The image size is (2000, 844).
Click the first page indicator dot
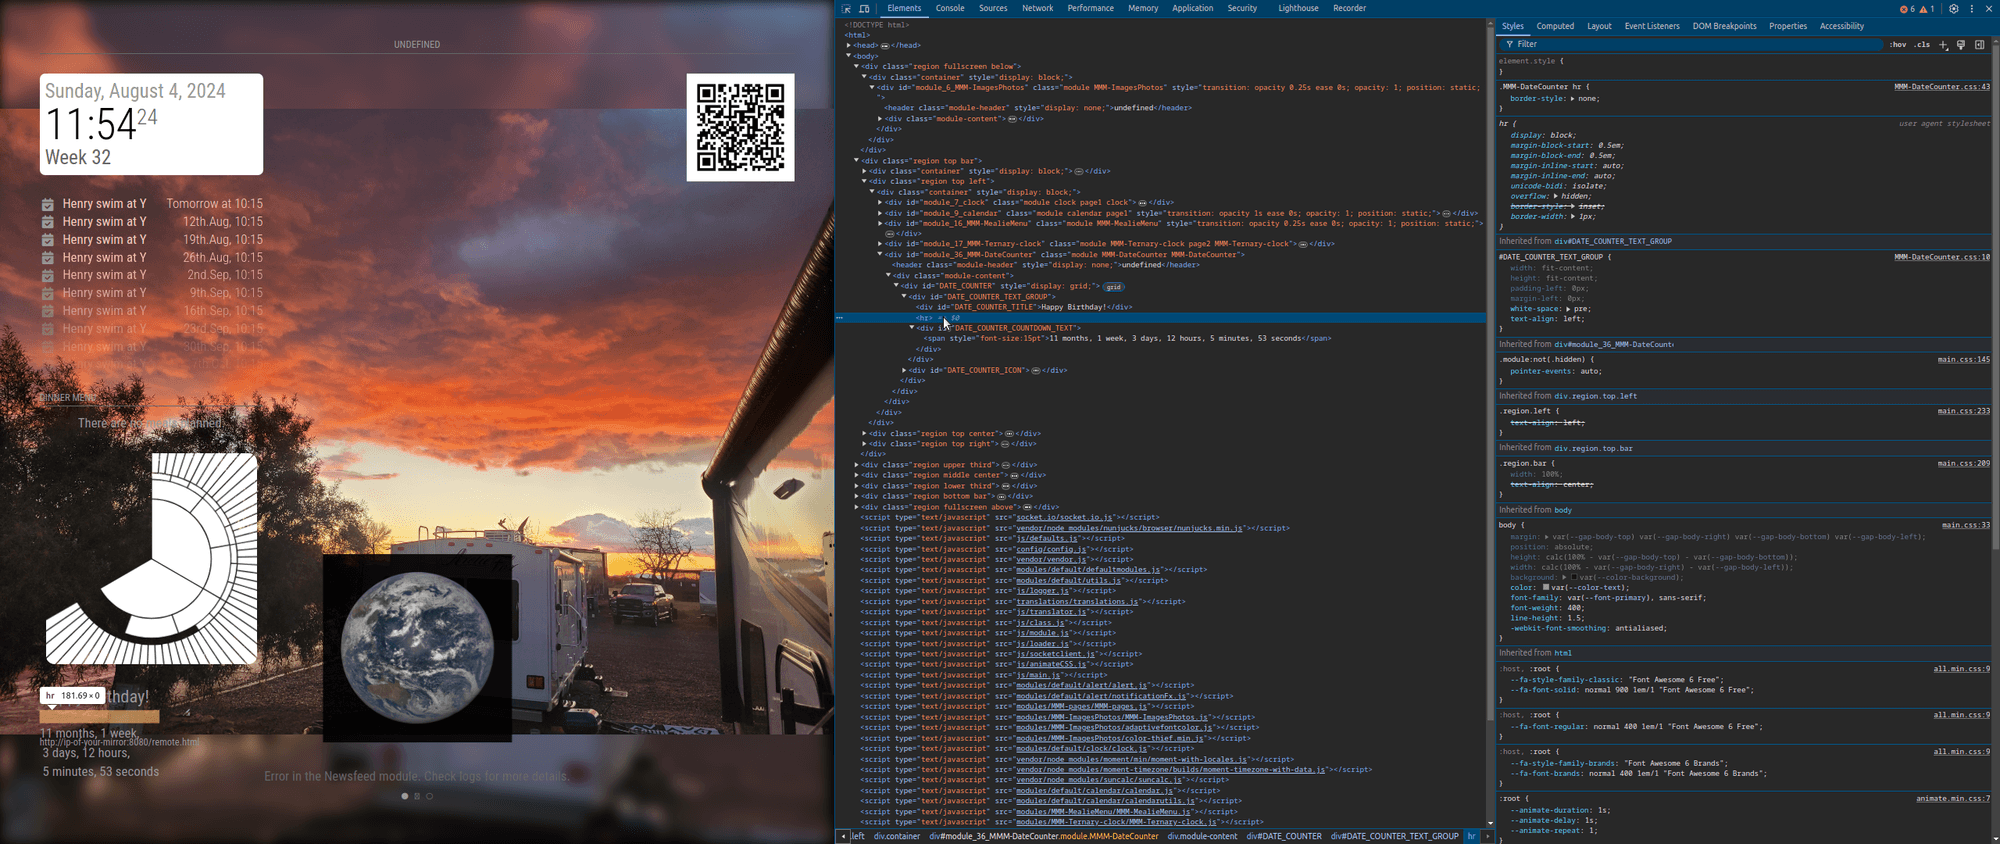coord(404,796)
